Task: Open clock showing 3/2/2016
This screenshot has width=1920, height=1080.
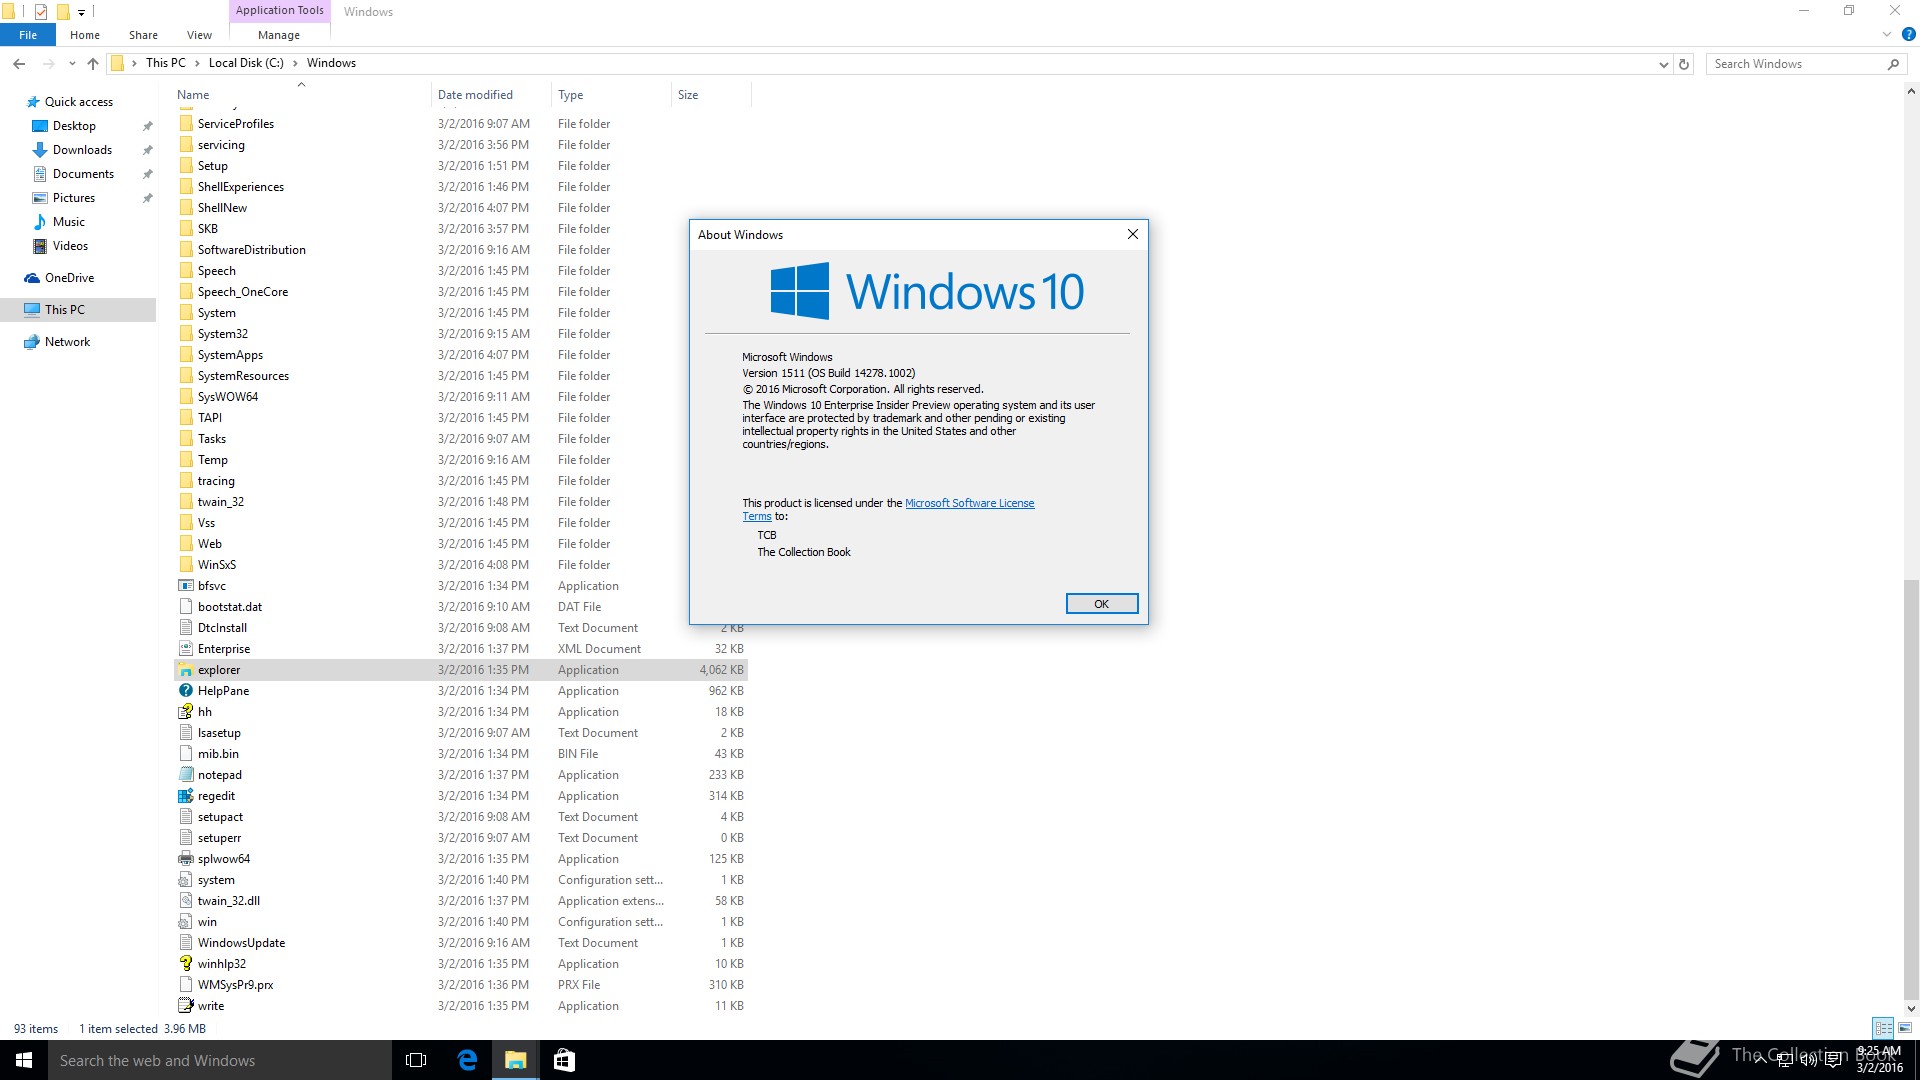Action: pos(1879,1060)
